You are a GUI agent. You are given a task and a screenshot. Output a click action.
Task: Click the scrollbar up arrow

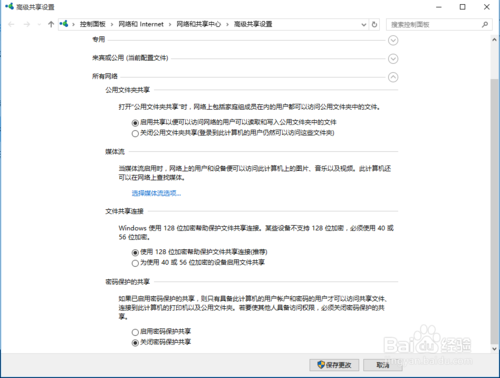(494, 39)
